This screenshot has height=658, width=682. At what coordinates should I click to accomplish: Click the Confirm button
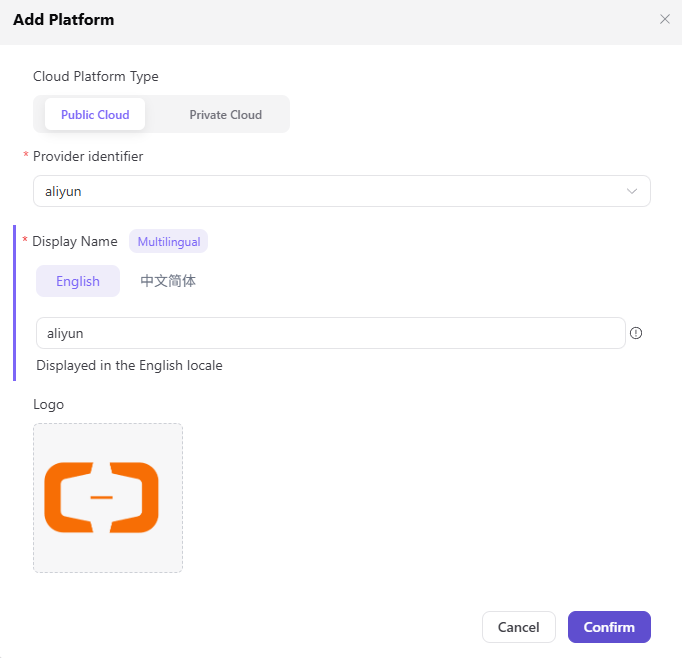(609, 627)
